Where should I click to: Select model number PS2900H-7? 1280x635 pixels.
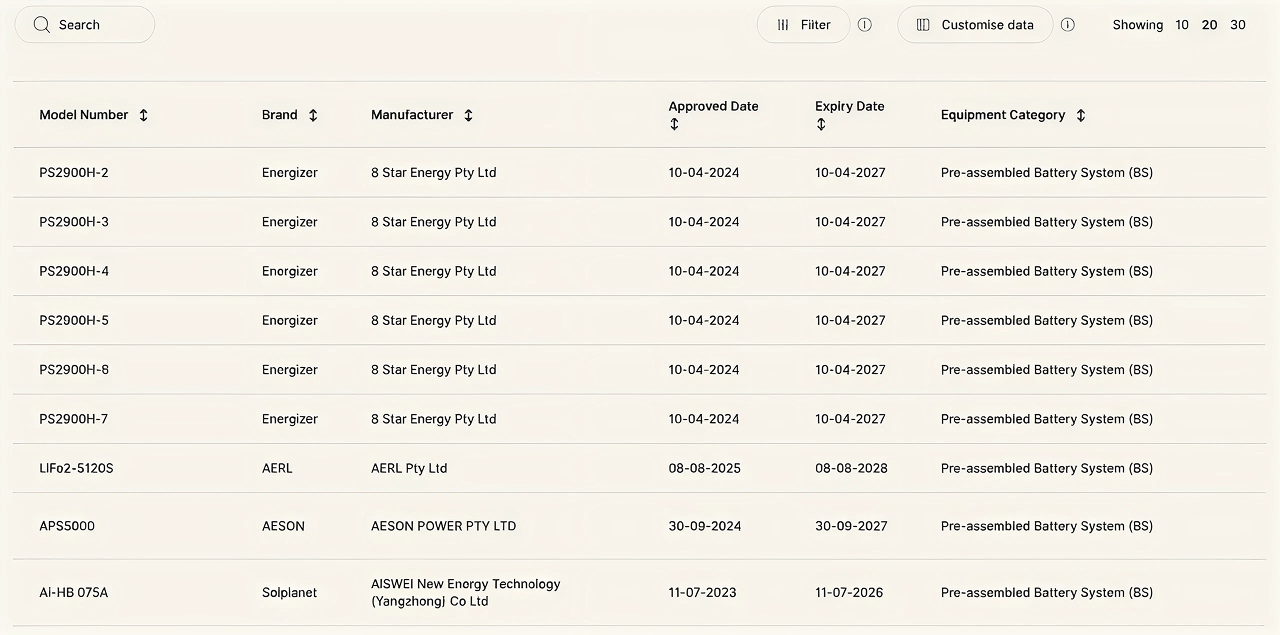74,419
